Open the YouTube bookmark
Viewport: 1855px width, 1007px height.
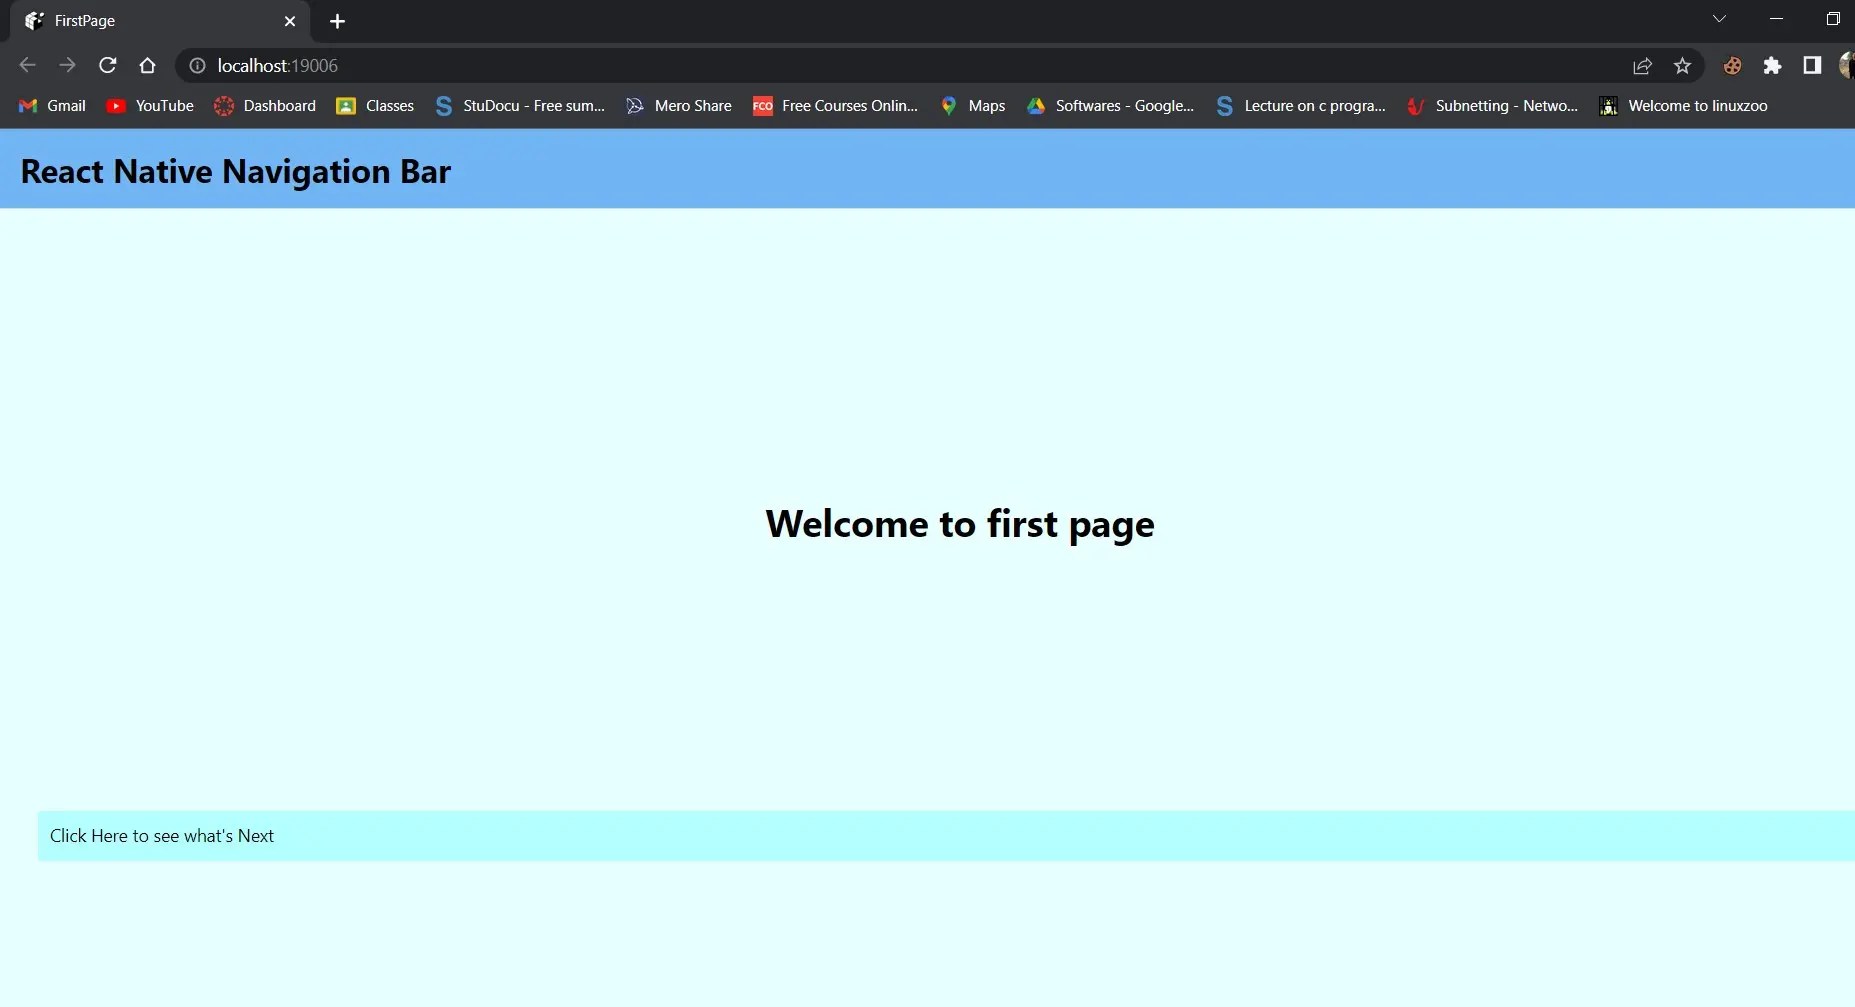(x=148, y=105)
